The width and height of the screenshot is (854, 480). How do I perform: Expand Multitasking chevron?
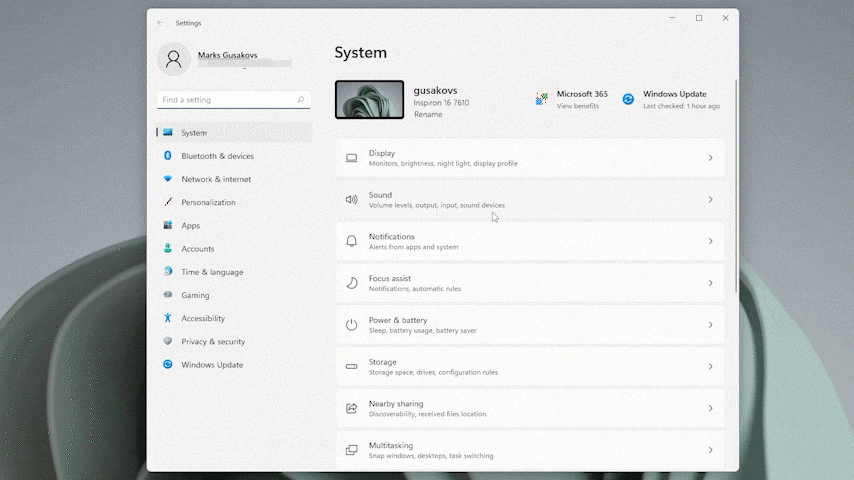(711, 450)
